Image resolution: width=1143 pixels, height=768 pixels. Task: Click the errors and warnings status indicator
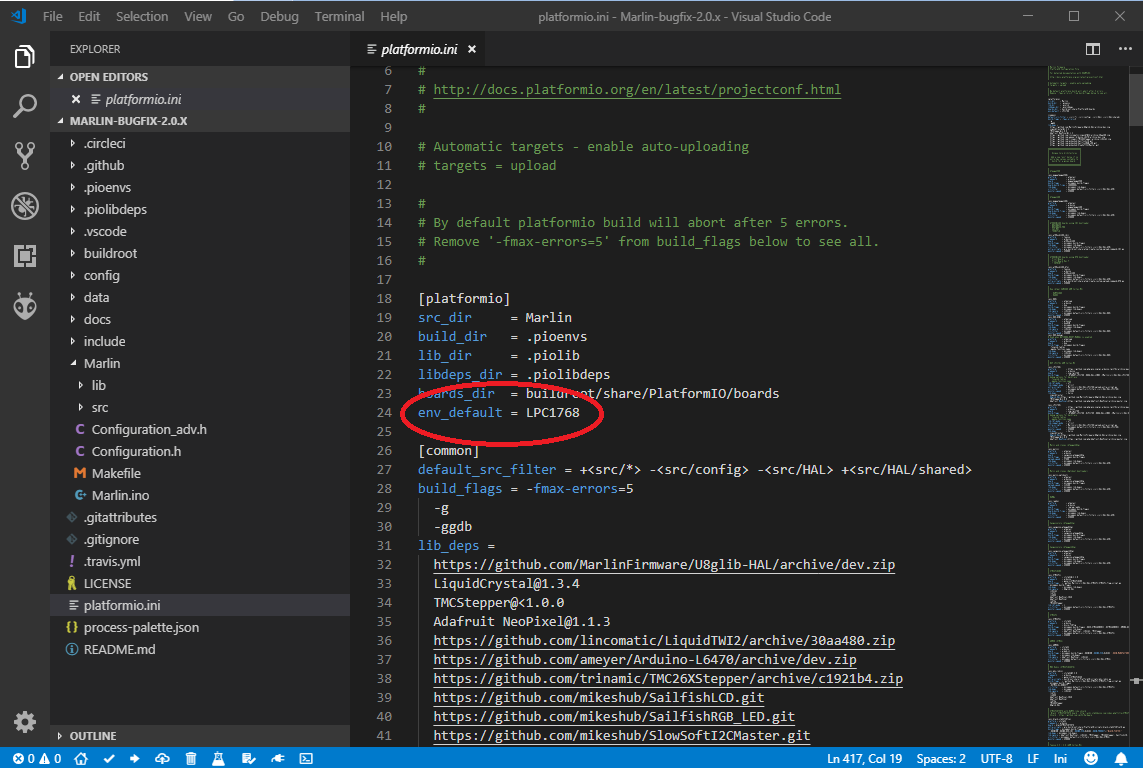(36, 759)
